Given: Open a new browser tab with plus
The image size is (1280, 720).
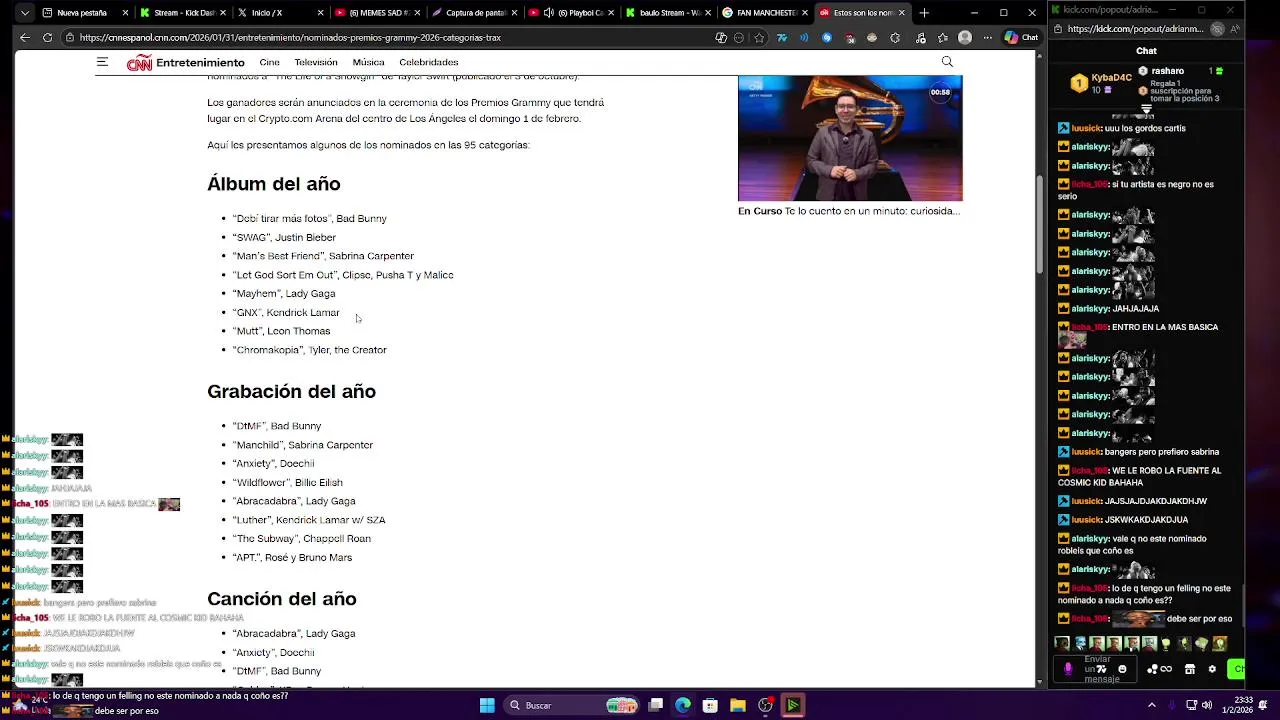Looking at the screenshot, I should [x=924, y=13].
